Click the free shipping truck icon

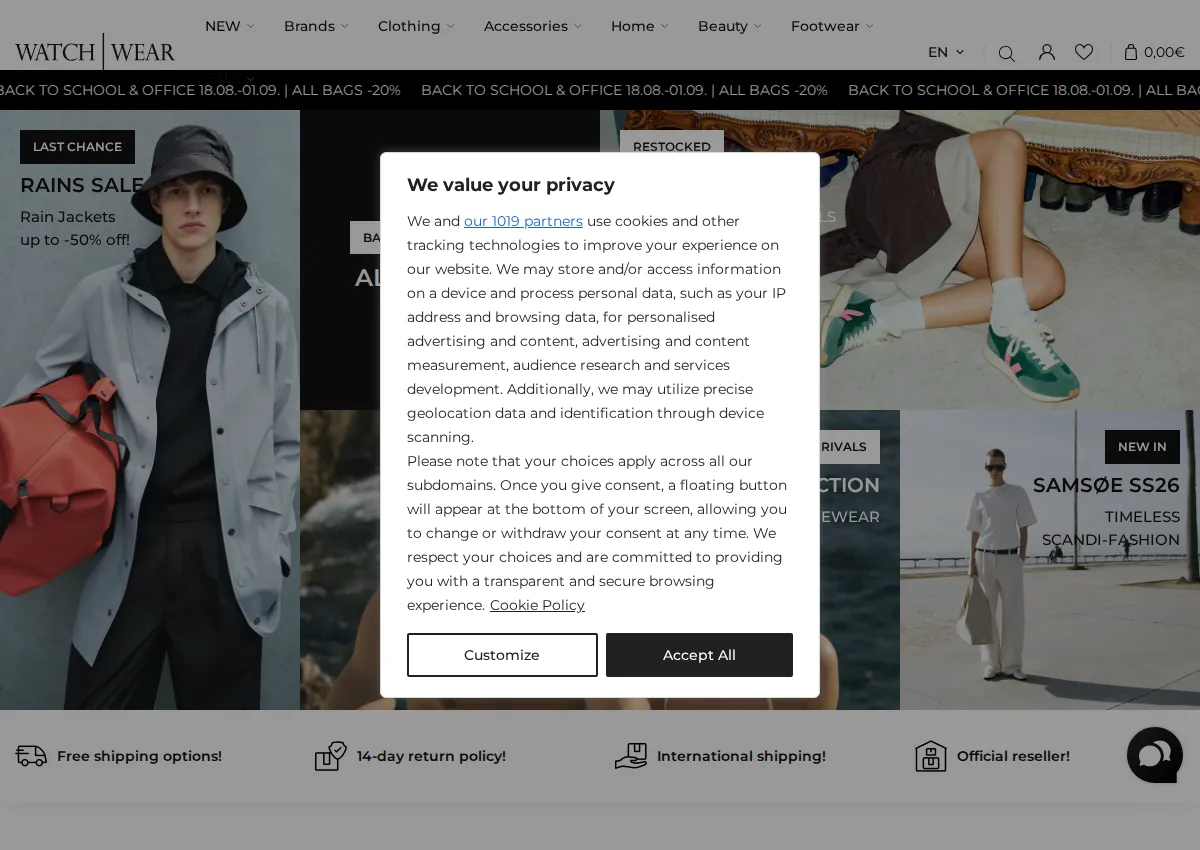(x=31, y=756)
